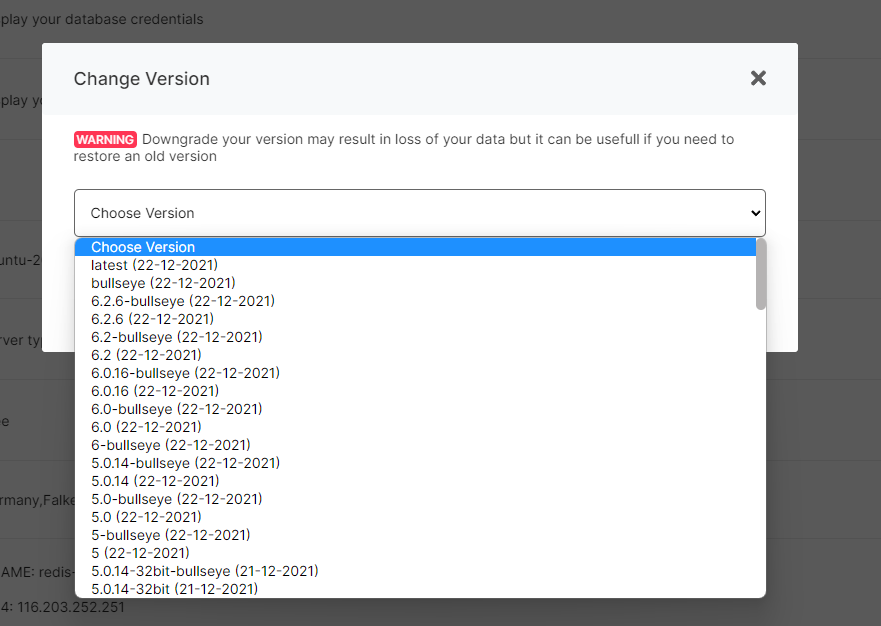Image resolution: width=881 pixels, height=626 pixels.
Task: Pick 6.0.16-bullseye (22-12-2021) from the list
Action: (185, 373)
